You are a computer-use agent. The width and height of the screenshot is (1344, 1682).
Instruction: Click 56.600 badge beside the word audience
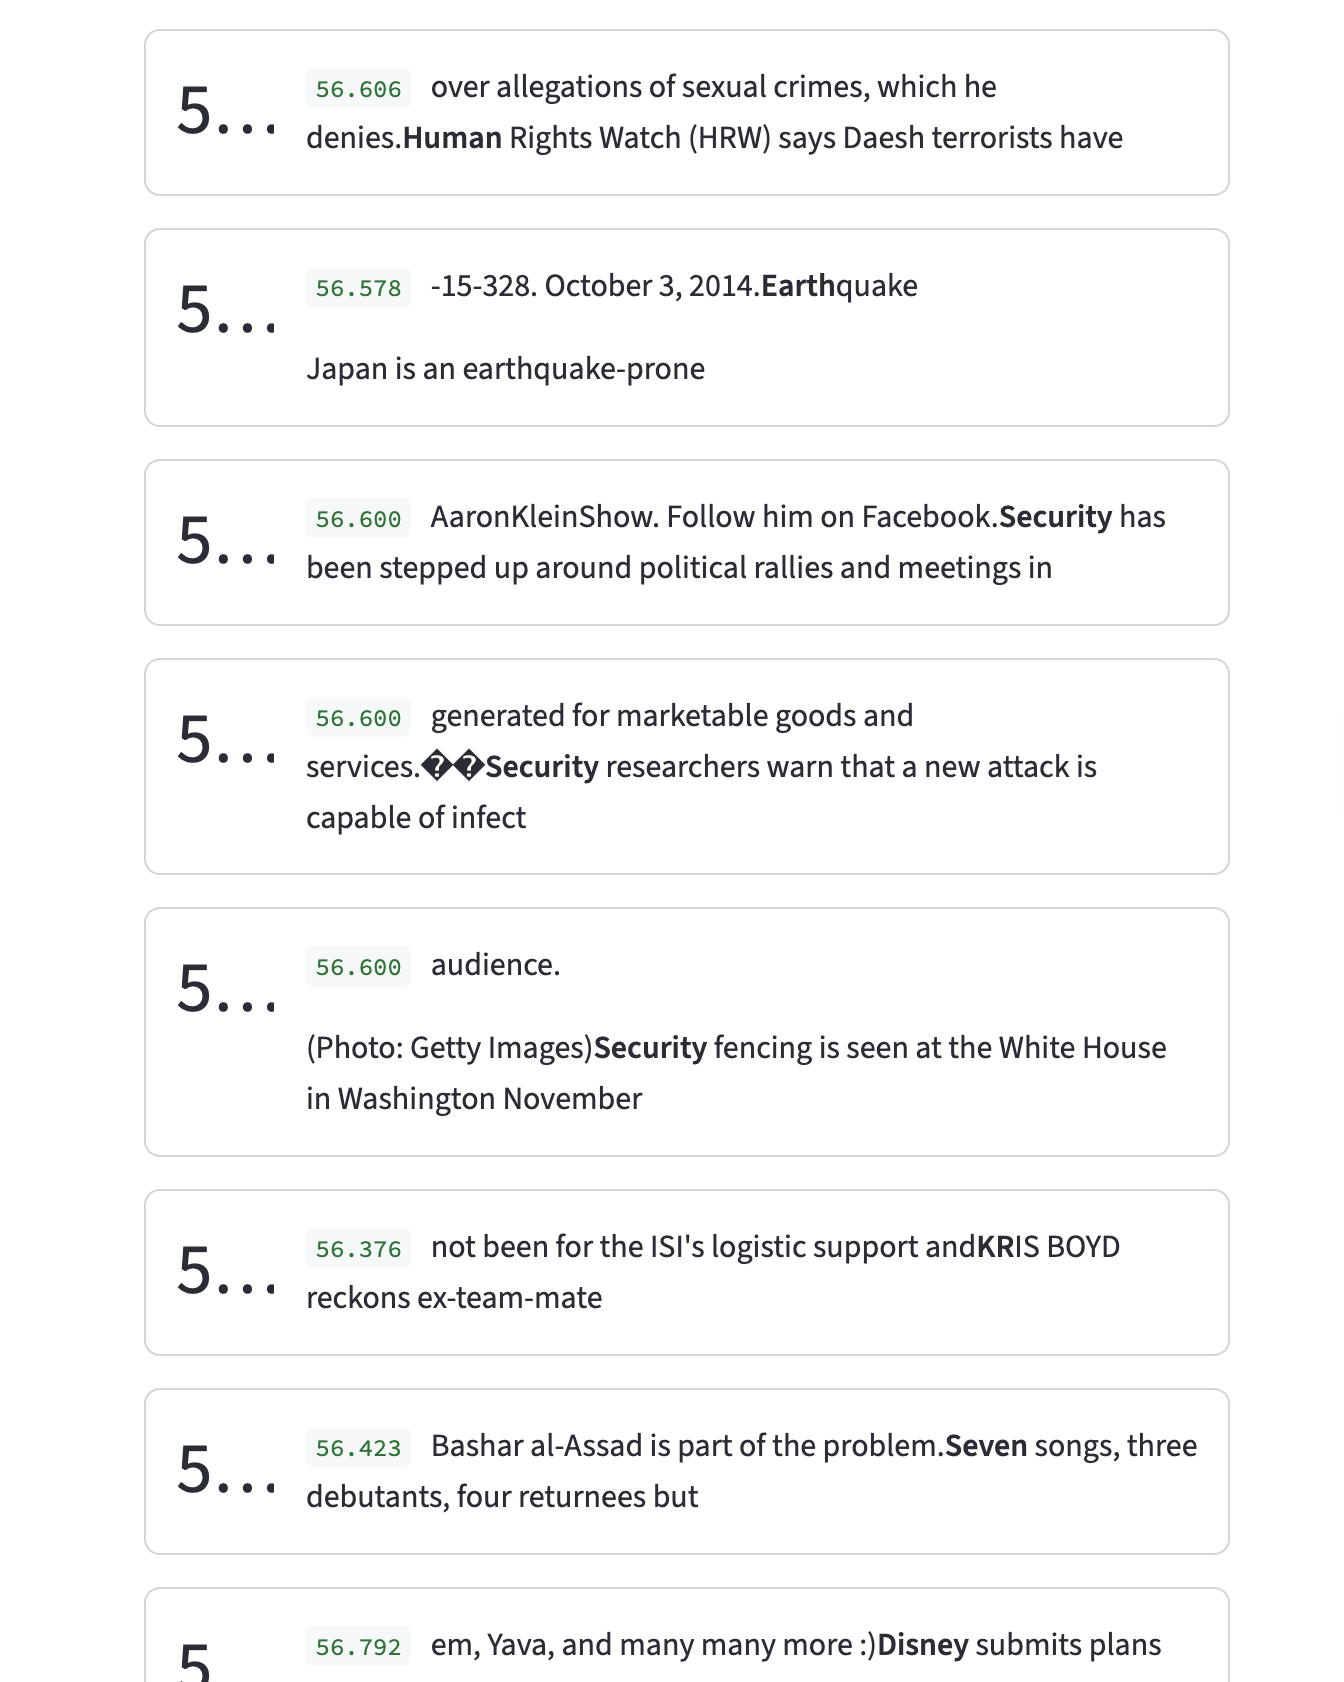(358, 967)
